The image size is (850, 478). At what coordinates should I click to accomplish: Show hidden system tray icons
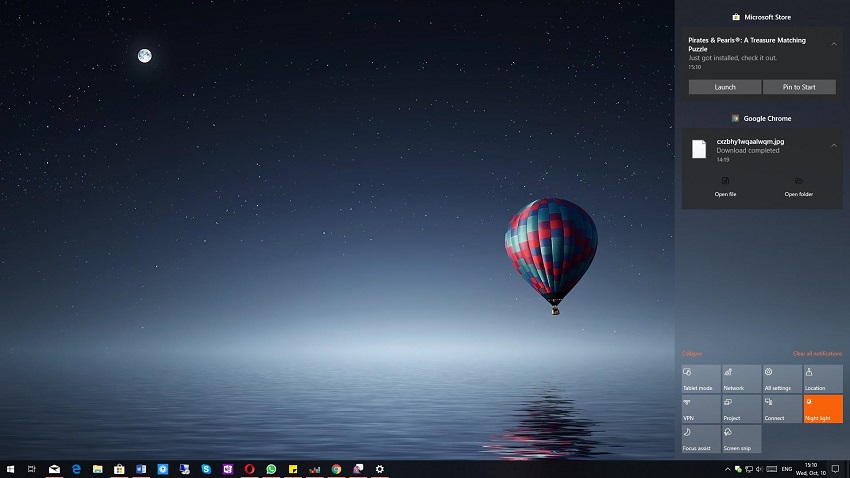727,469
